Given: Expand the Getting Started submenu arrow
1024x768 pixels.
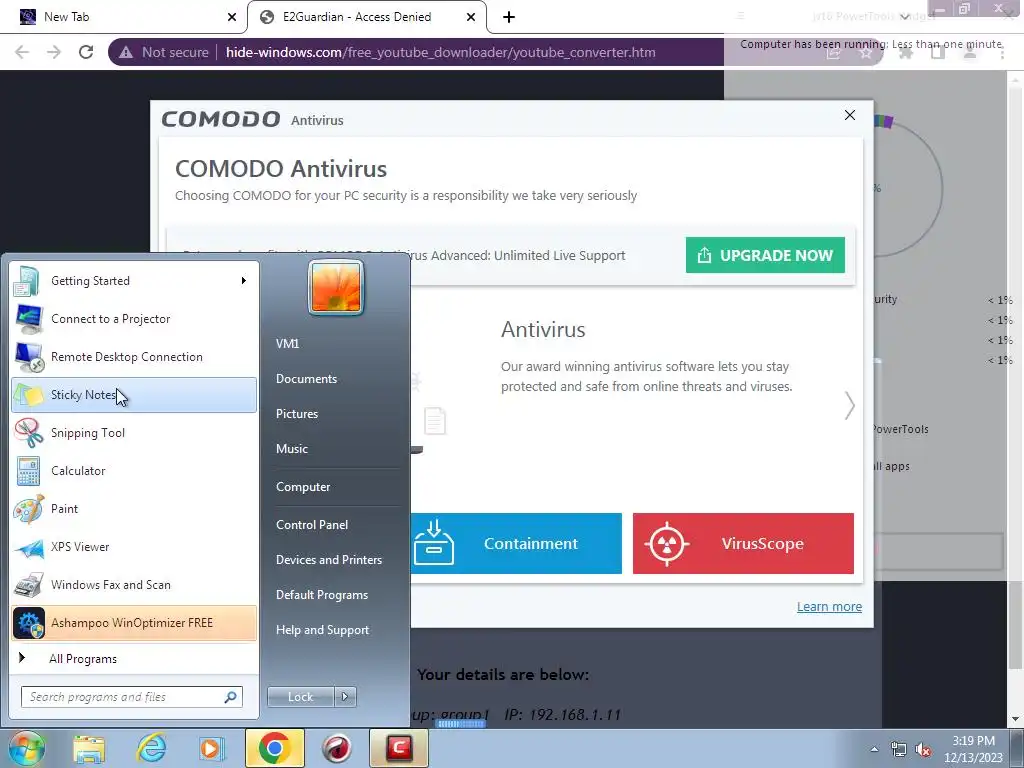Looking at the screenshot, I should (244, 281).
